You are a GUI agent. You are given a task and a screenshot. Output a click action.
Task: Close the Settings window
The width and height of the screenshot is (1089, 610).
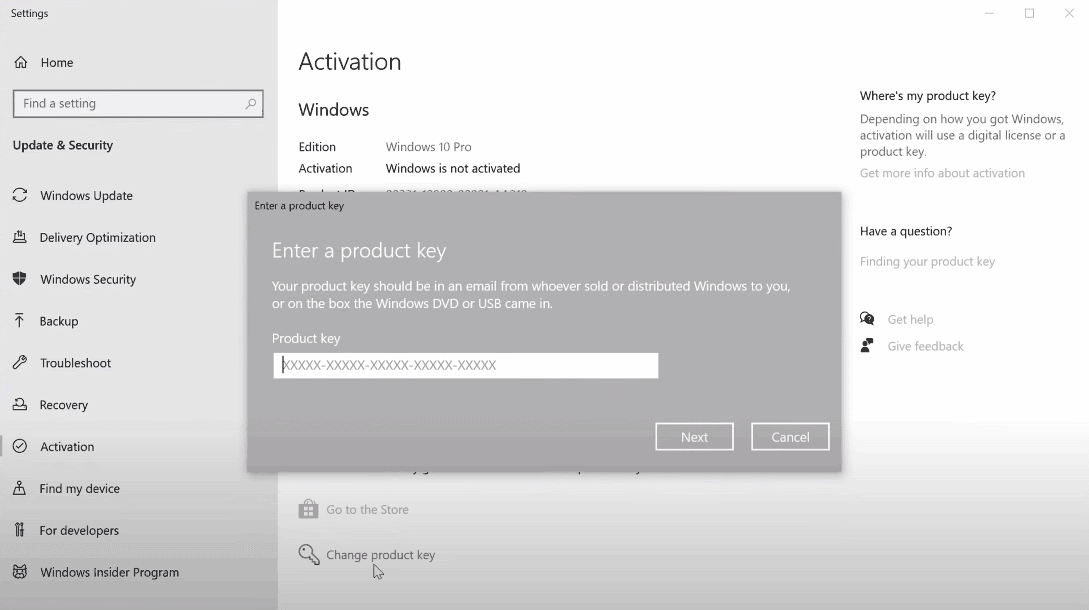(1070, 13)
